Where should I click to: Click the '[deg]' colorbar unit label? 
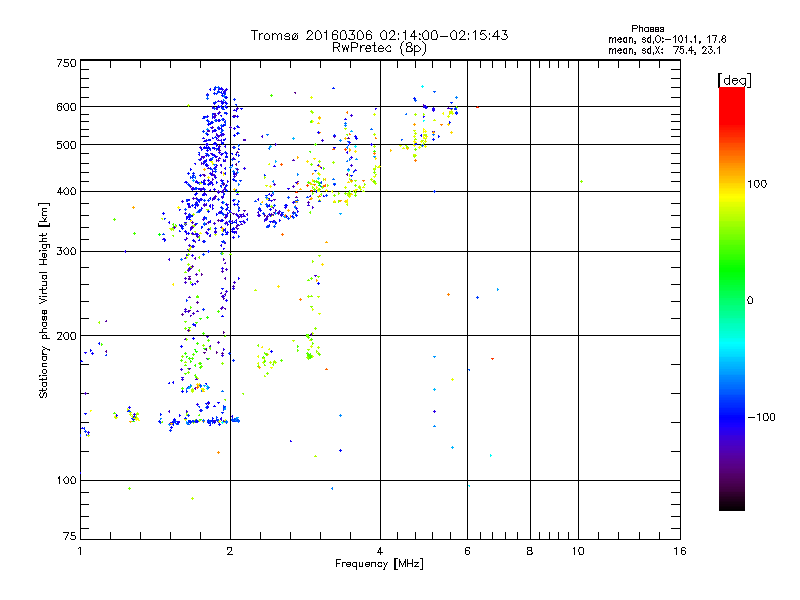734,80
